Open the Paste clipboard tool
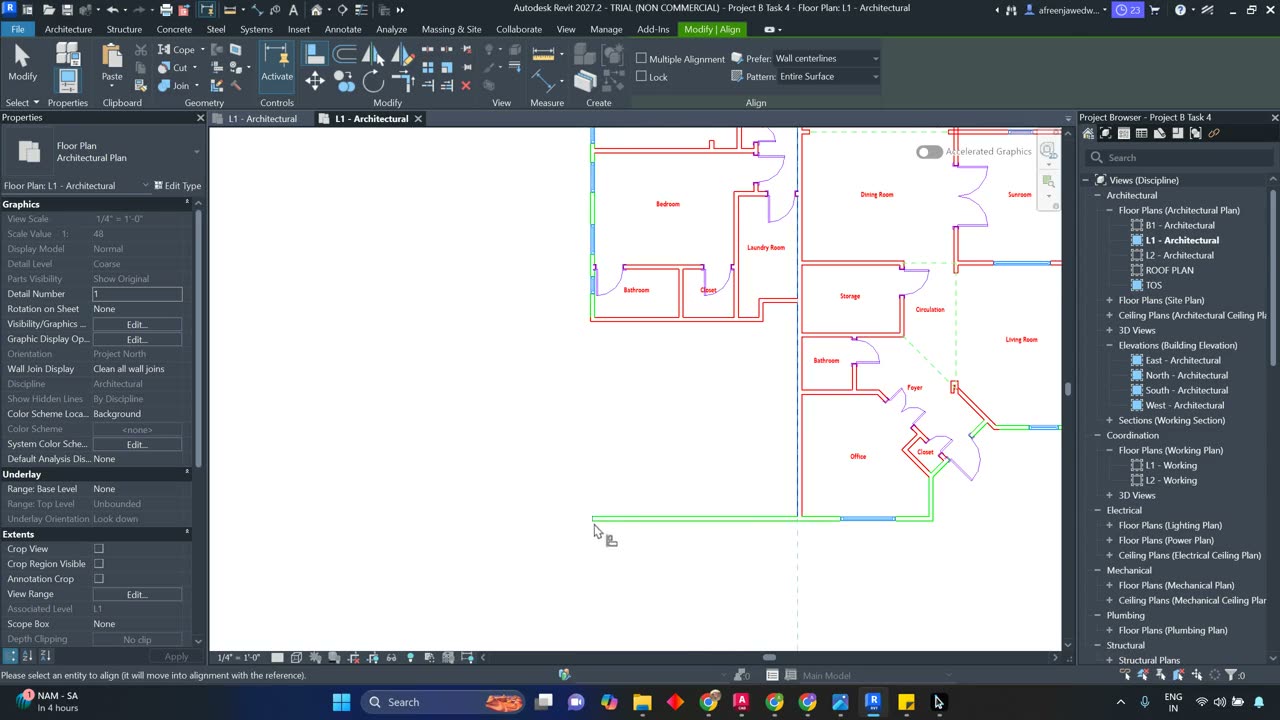Viewport: 1280px width, 720px height. [112, 62]
